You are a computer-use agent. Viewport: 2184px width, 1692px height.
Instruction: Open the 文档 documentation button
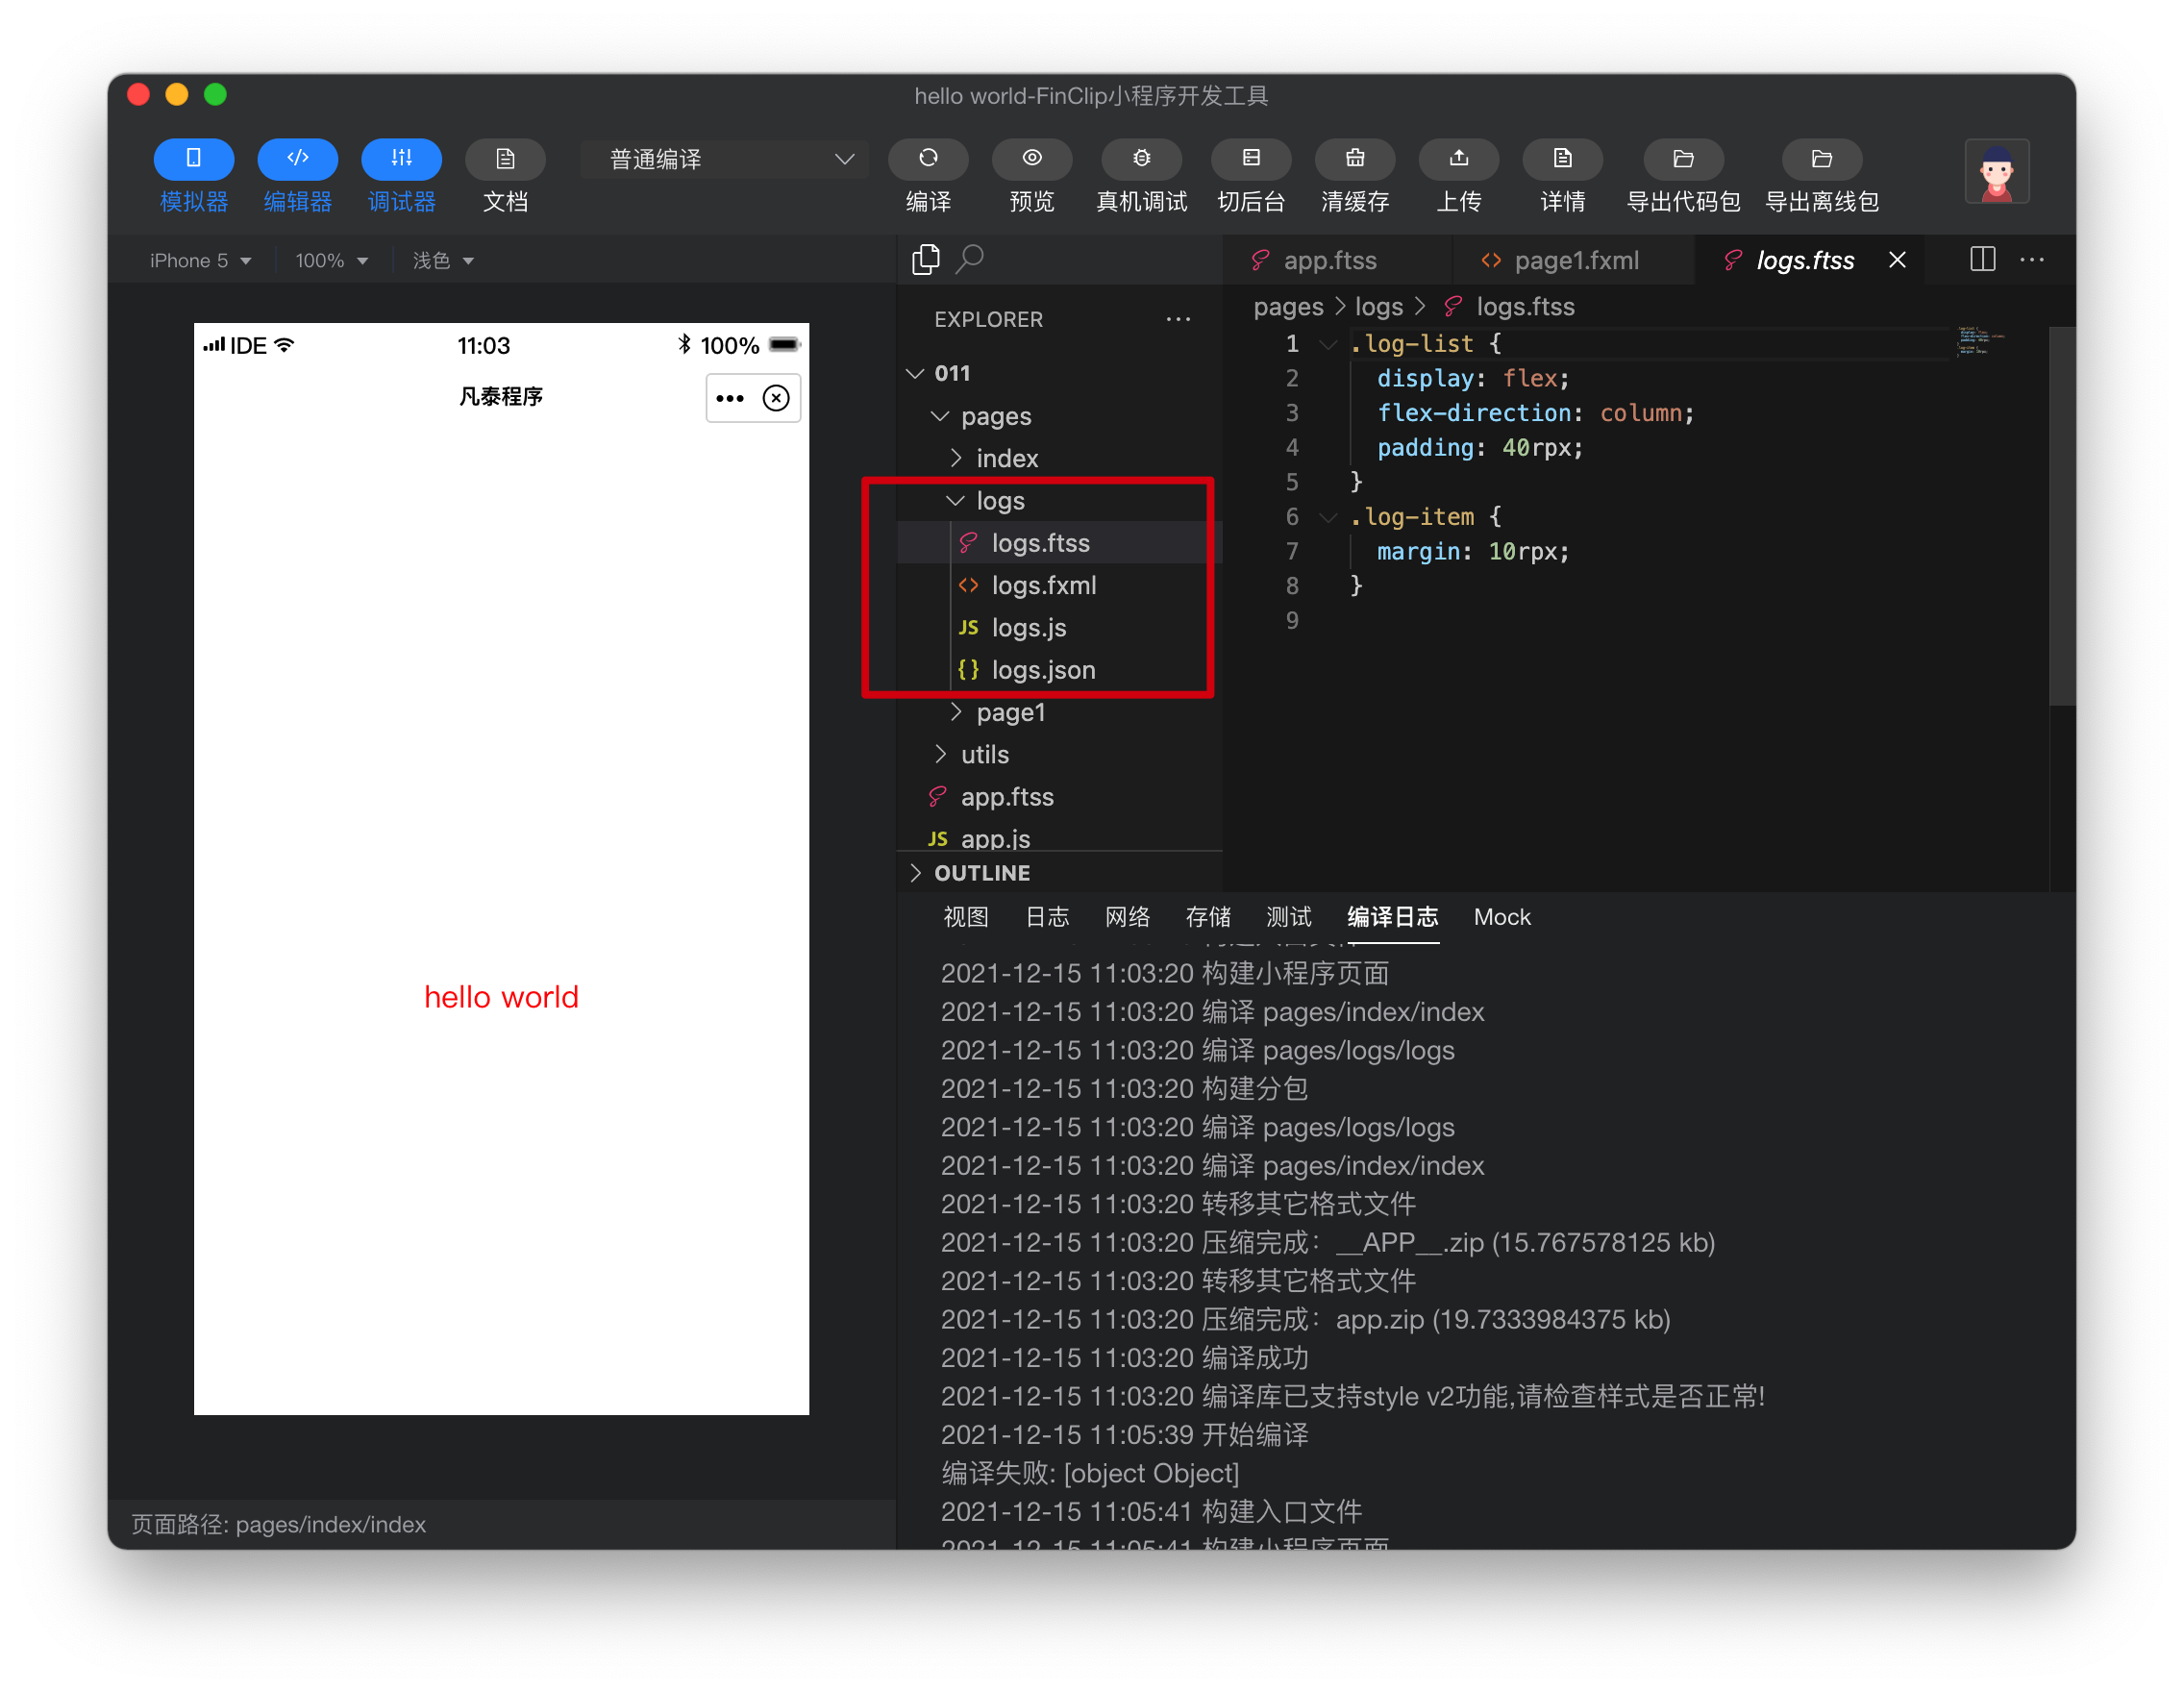505,158
